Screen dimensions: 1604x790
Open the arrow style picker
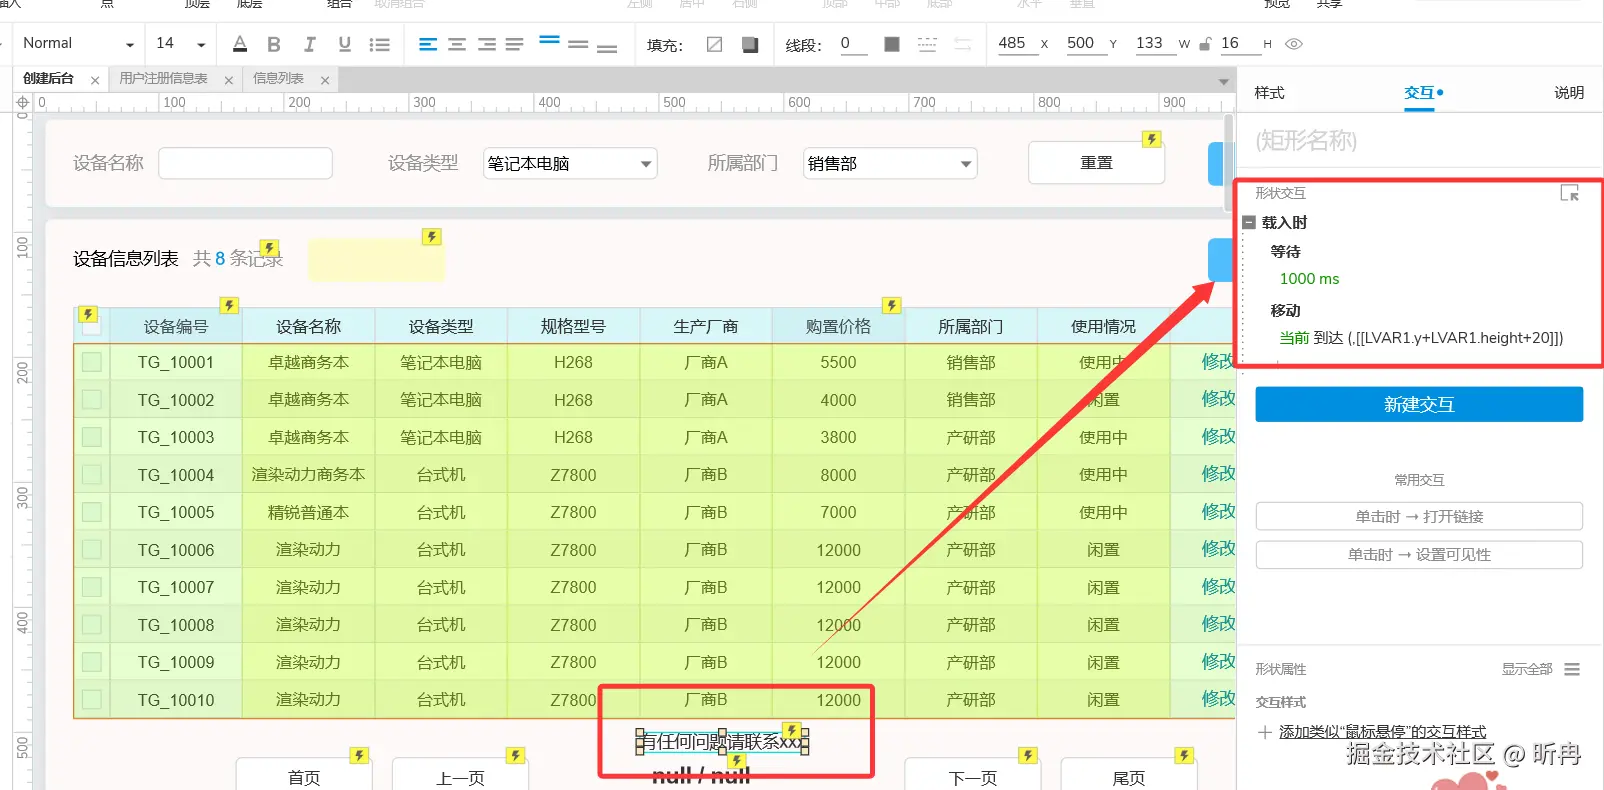(962, 44)
